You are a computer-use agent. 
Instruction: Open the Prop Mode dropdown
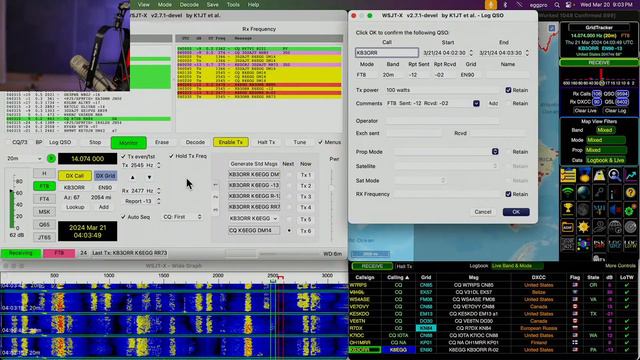(495, 151)
